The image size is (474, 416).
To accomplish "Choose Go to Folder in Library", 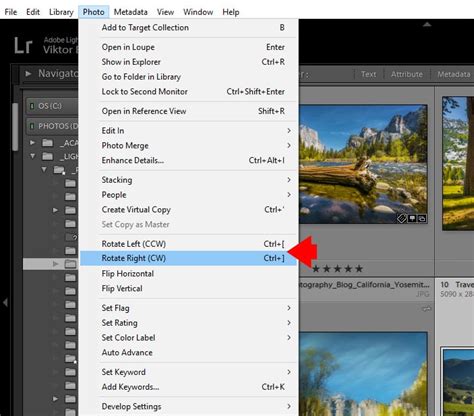I will pyautogui.click(x=188, y=77).
